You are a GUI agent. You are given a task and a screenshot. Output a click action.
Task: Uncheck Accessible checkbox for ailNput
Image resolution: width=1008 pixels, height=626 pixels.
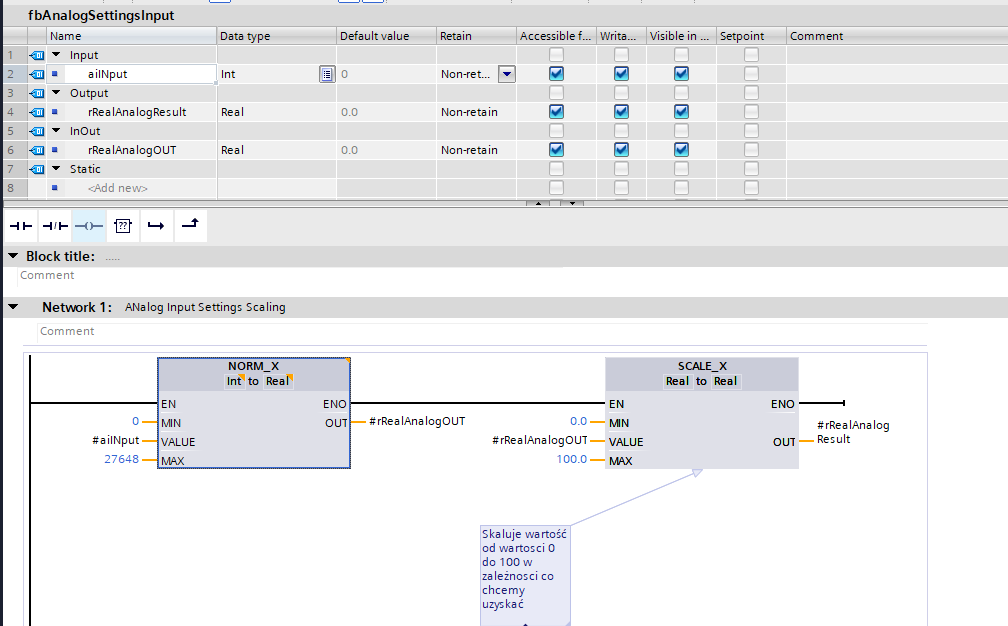pyautogui.click(x=556, y=74)
